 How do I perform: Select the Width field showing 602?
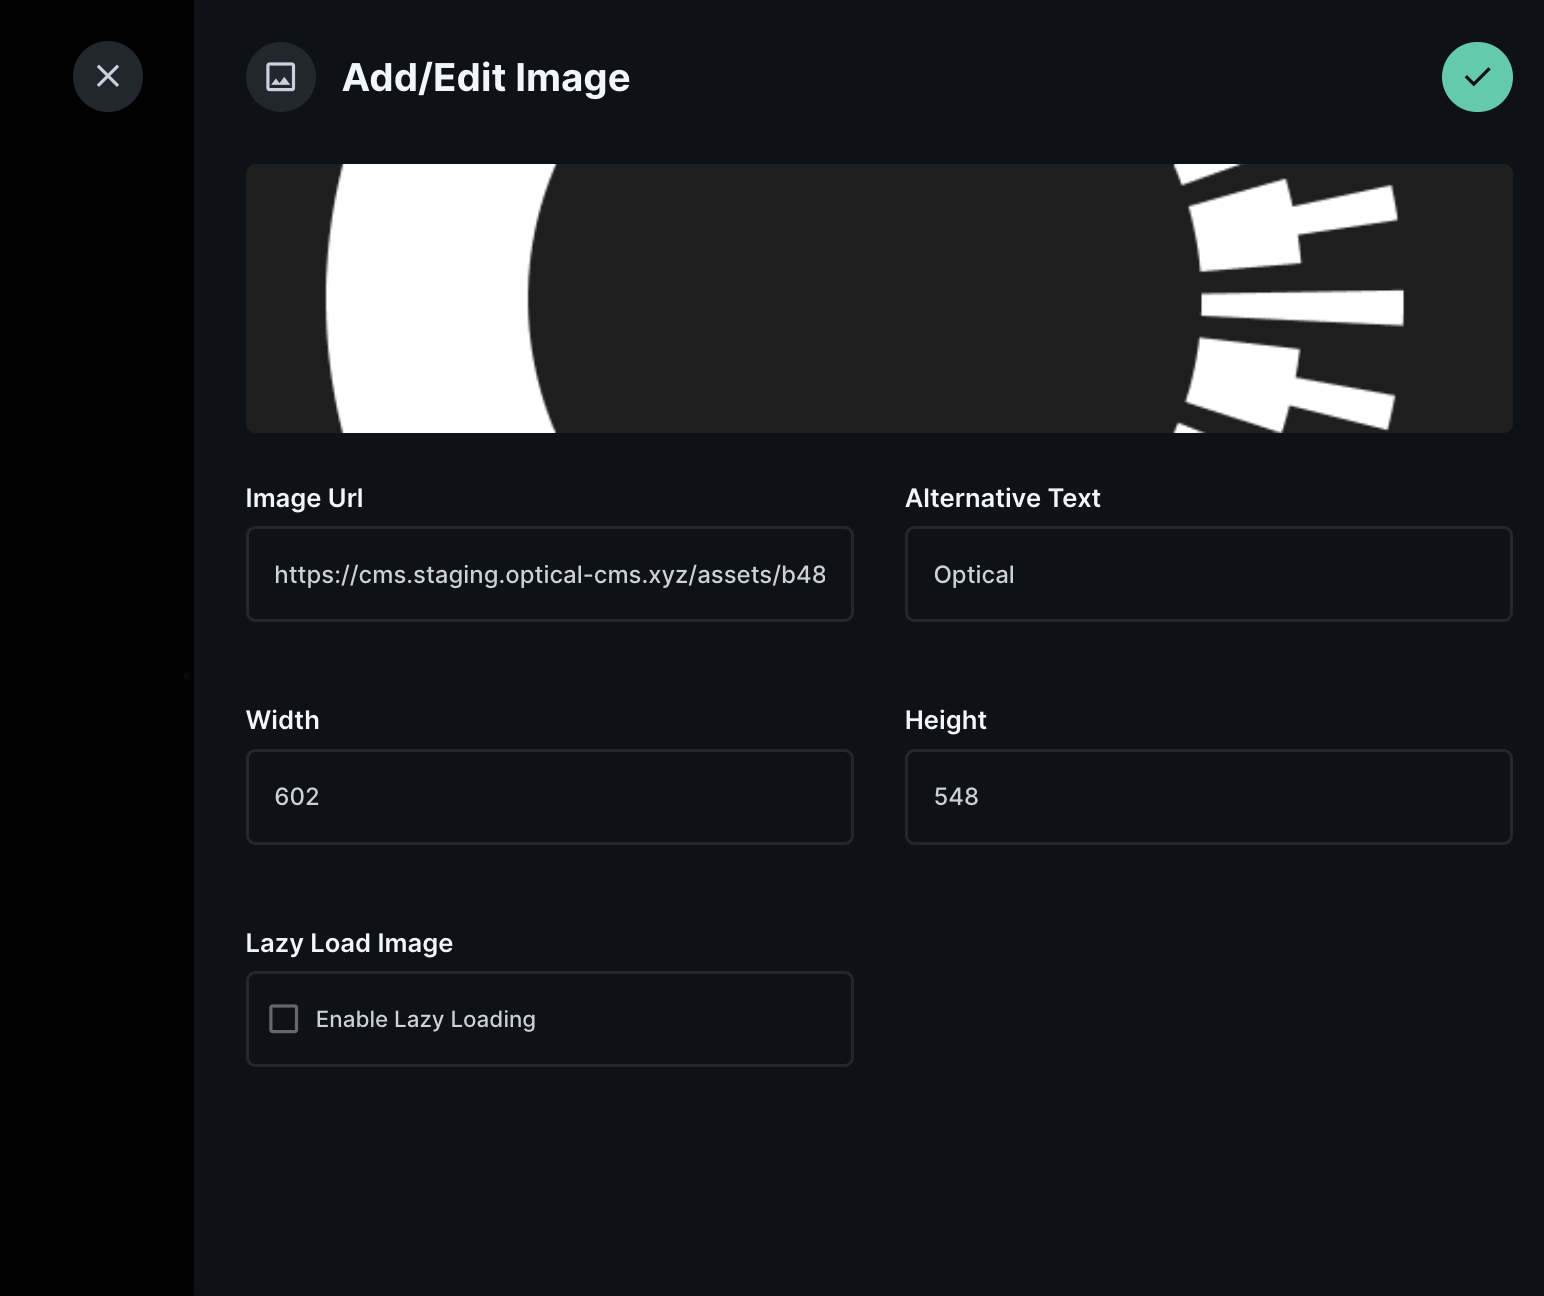pos(549,797)
